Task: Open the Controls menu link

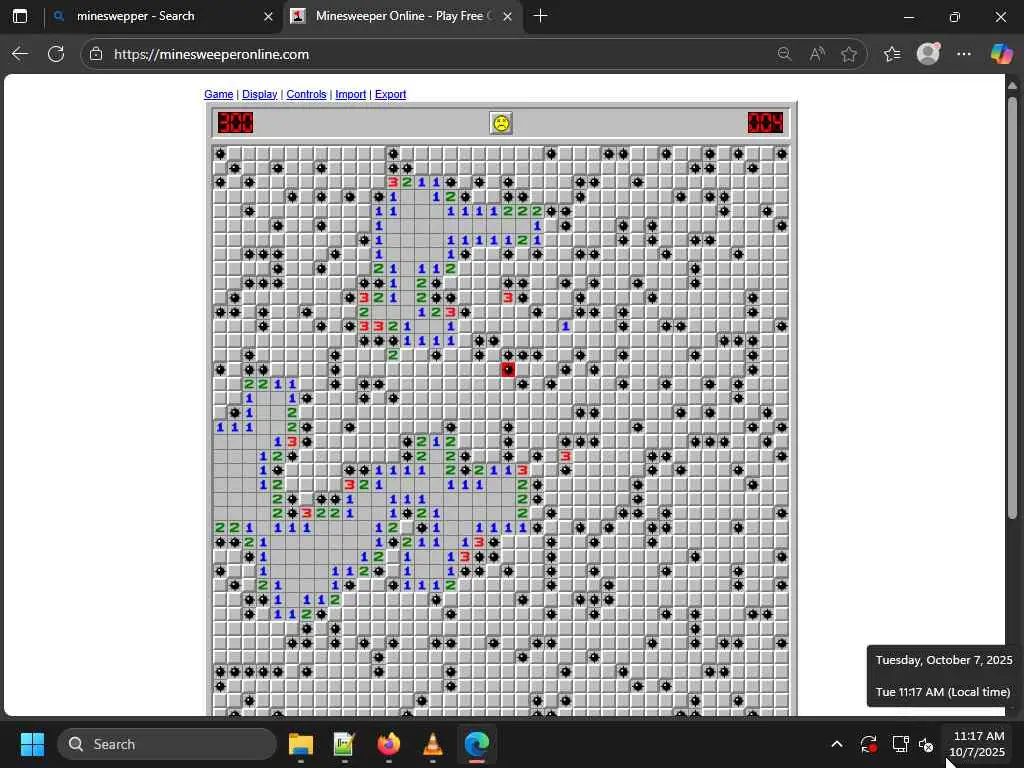Action: click(306, 94)
